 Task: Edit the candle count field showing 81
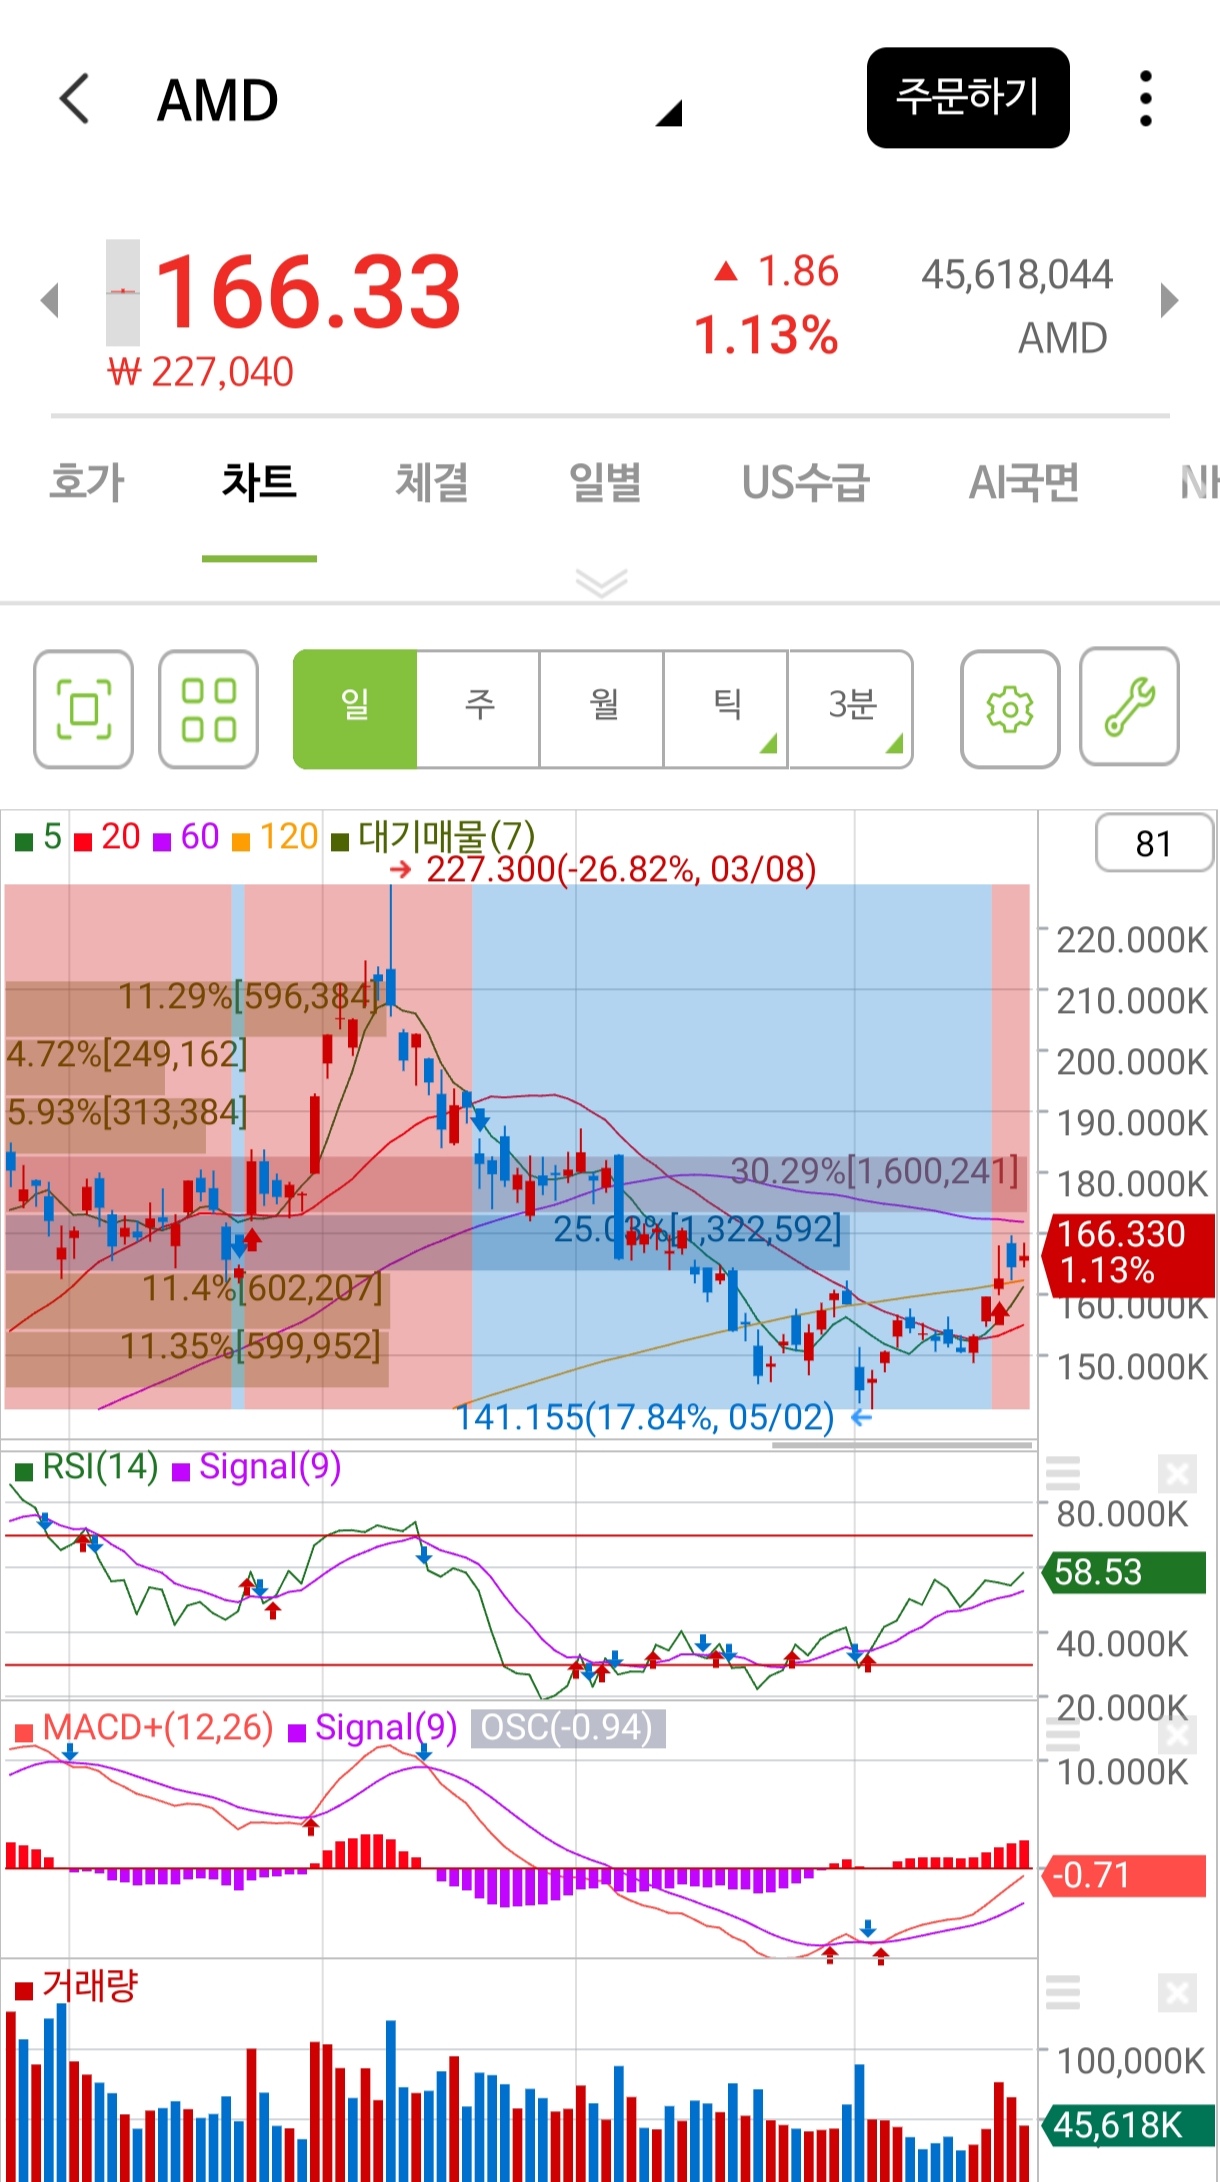1154,843
